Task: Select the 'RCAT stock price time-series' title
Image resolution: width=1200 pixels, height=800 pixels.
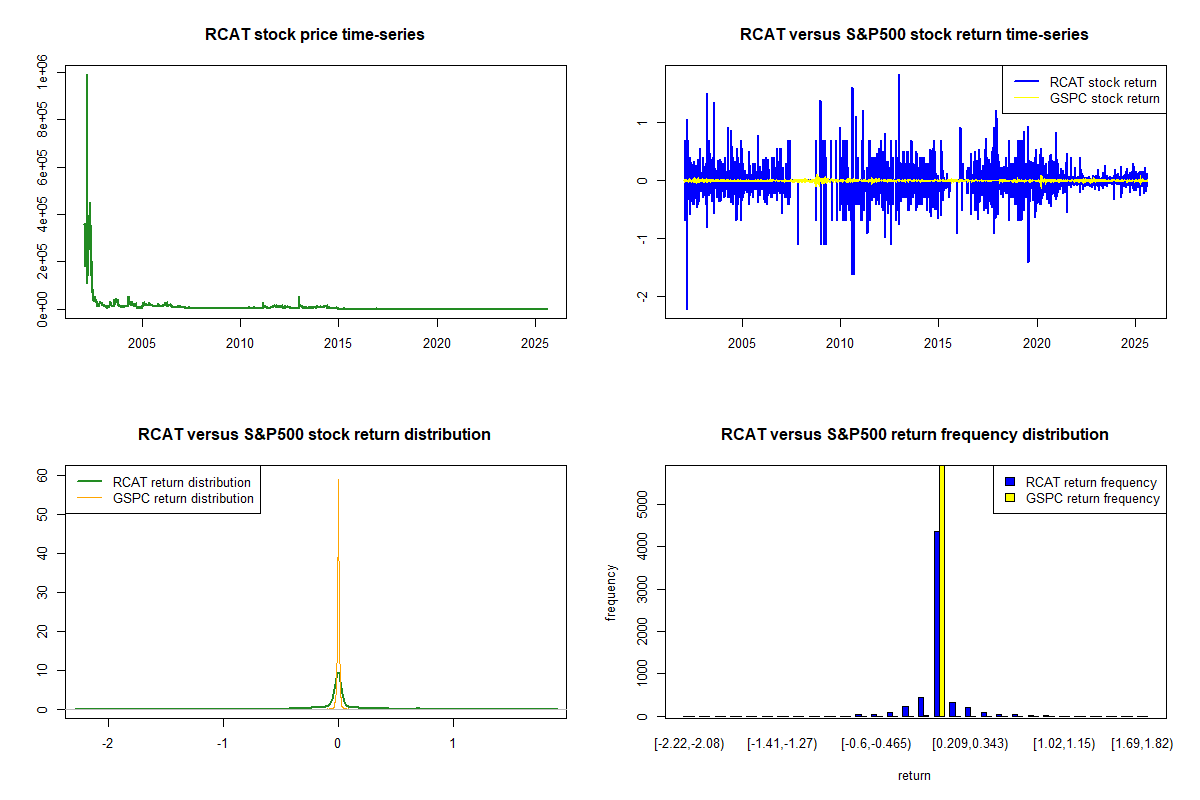Action: coord(315,35)
